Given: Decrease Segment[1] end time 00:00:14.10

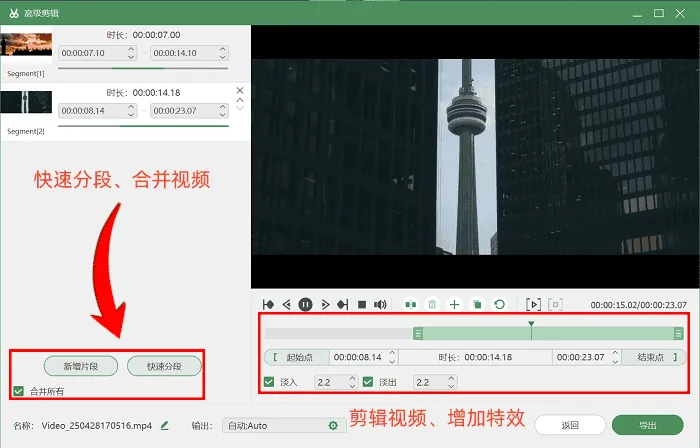Looking at the screenshot, I should pyautogui.click(x=222, y=57).
